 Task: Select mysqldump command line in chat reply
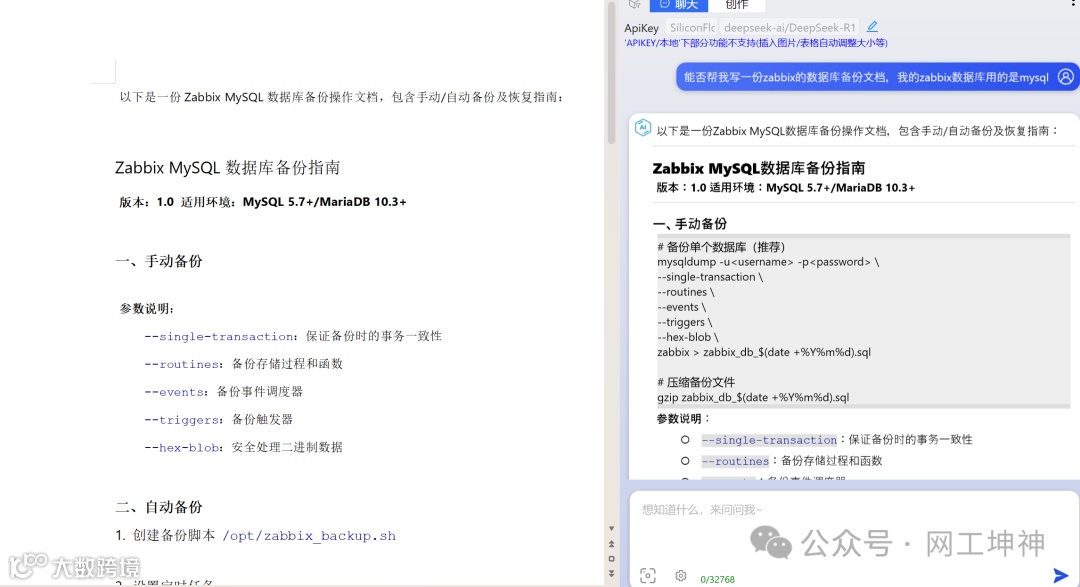pos(768,262)
